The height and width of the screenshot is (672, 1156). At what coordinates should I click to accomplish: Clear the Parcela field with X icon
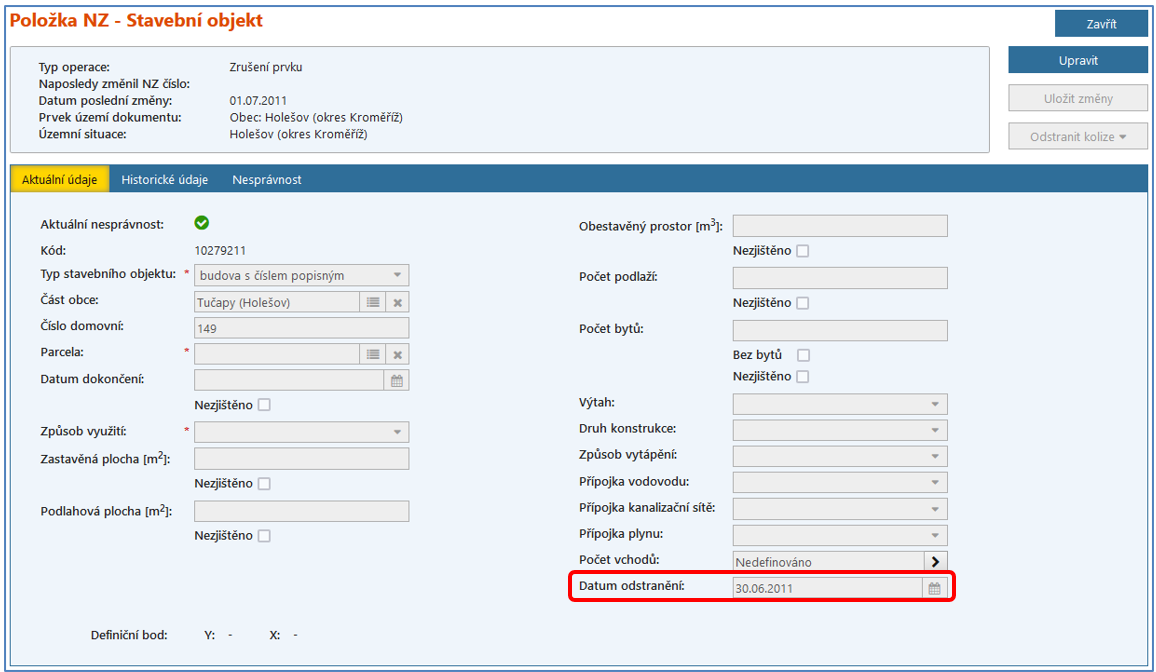397,354
